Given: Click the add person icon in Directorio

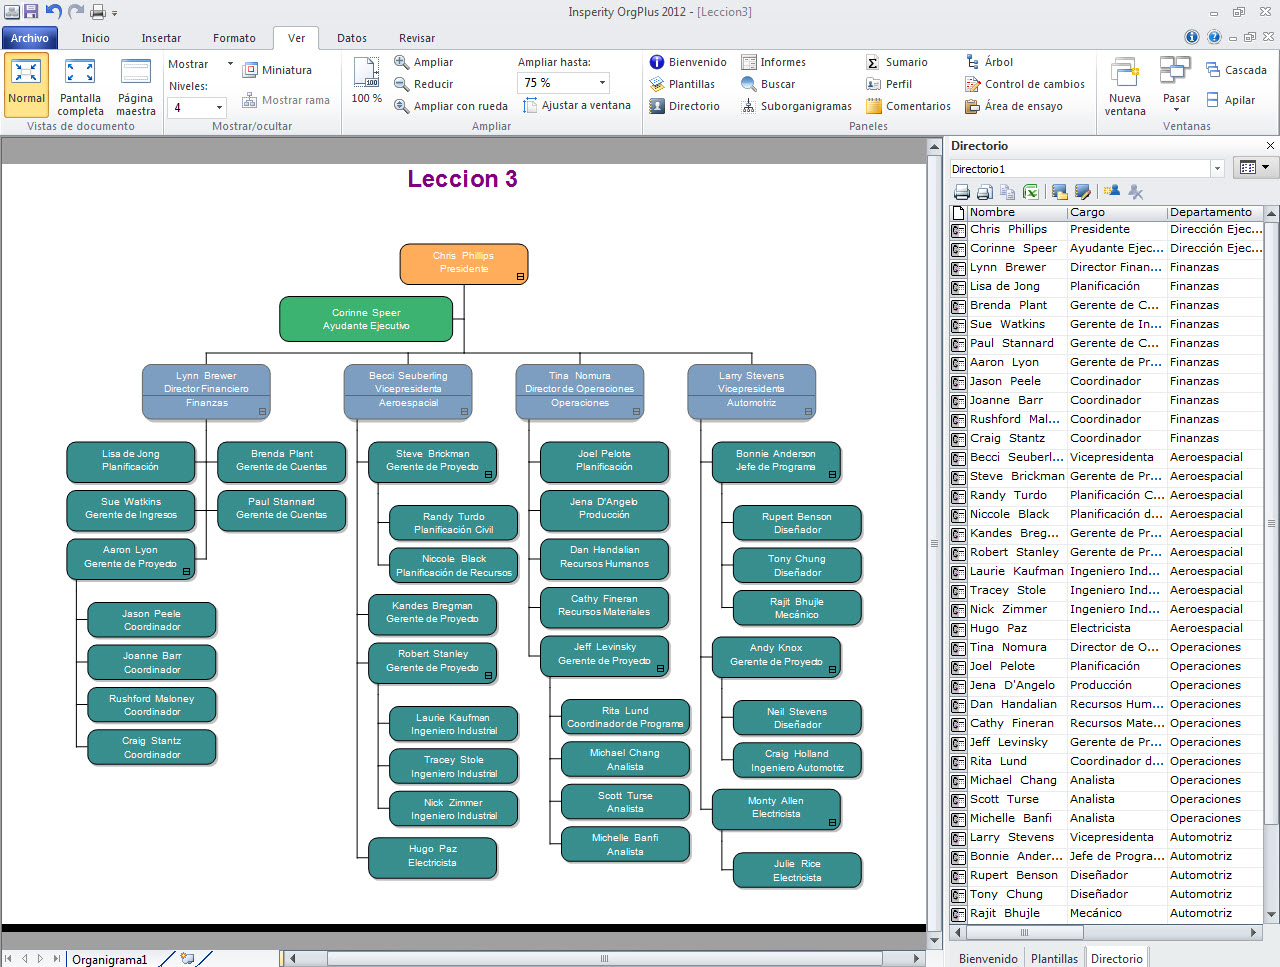Looking at the screenshot, I should tap(1111, 192).
